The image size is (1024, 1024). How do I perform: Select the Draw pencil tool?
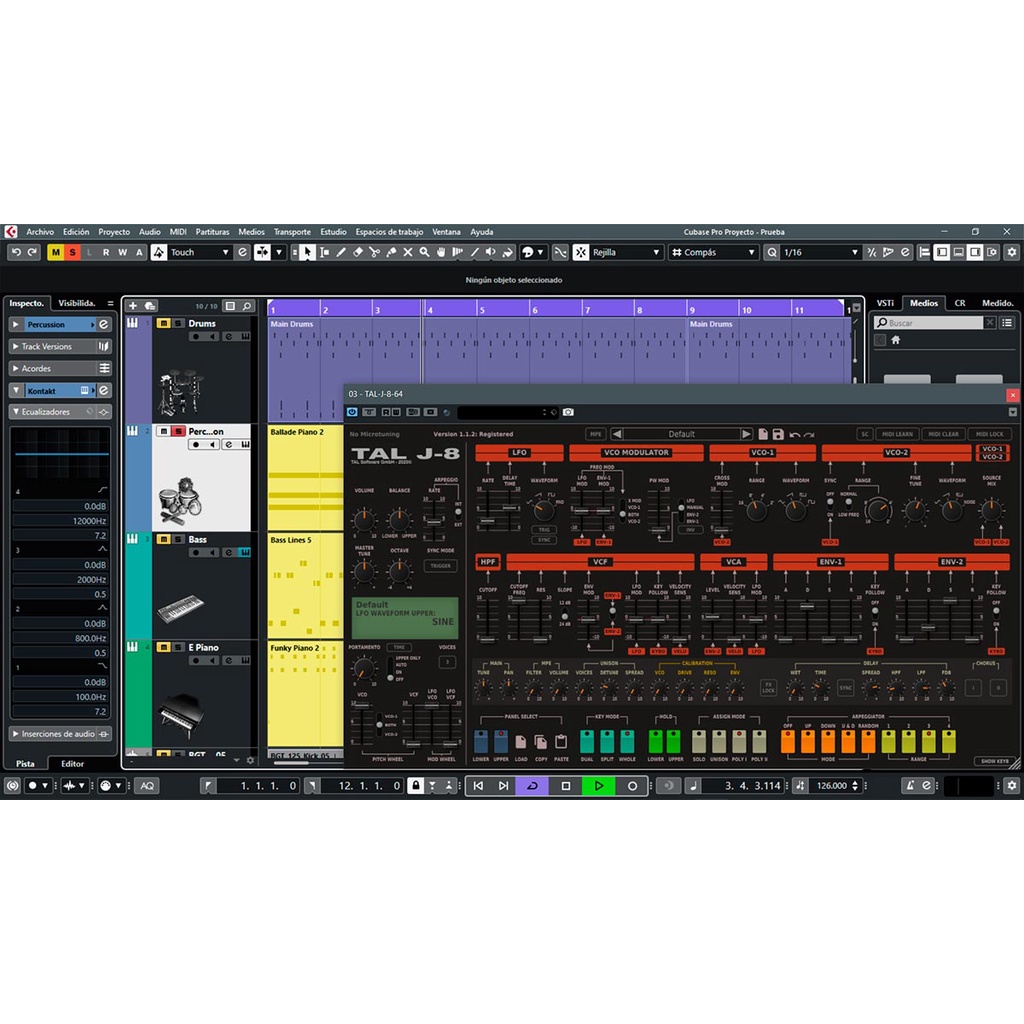341,252
